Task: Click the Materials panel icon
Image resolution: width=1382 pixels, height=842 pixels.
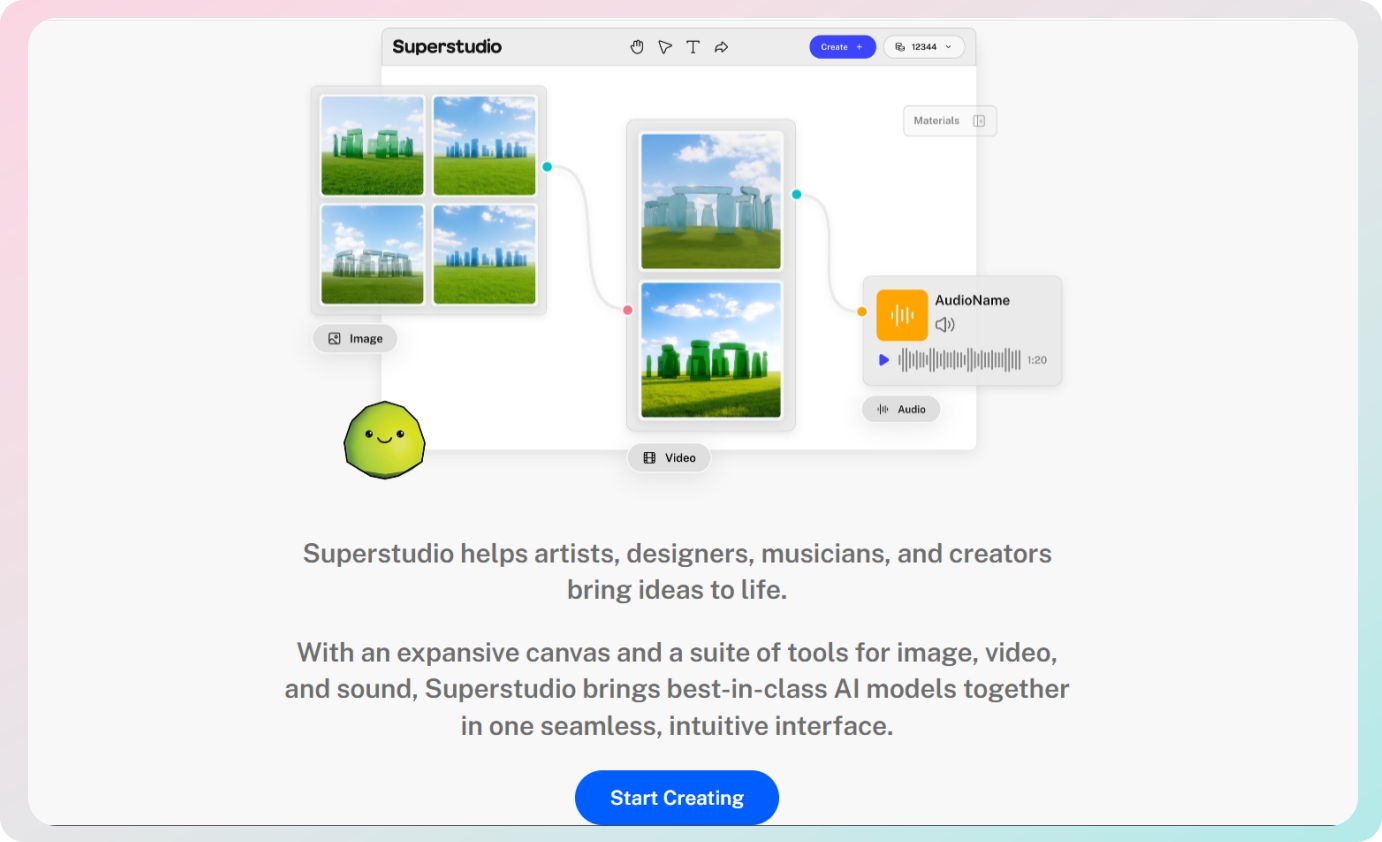Action: pos(979,121)
